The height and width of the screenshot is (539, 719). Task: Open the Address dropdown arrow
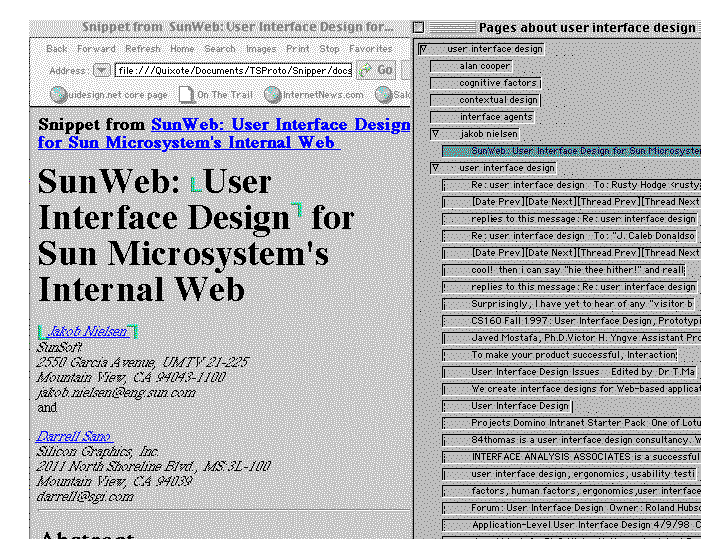coord(101,70)
